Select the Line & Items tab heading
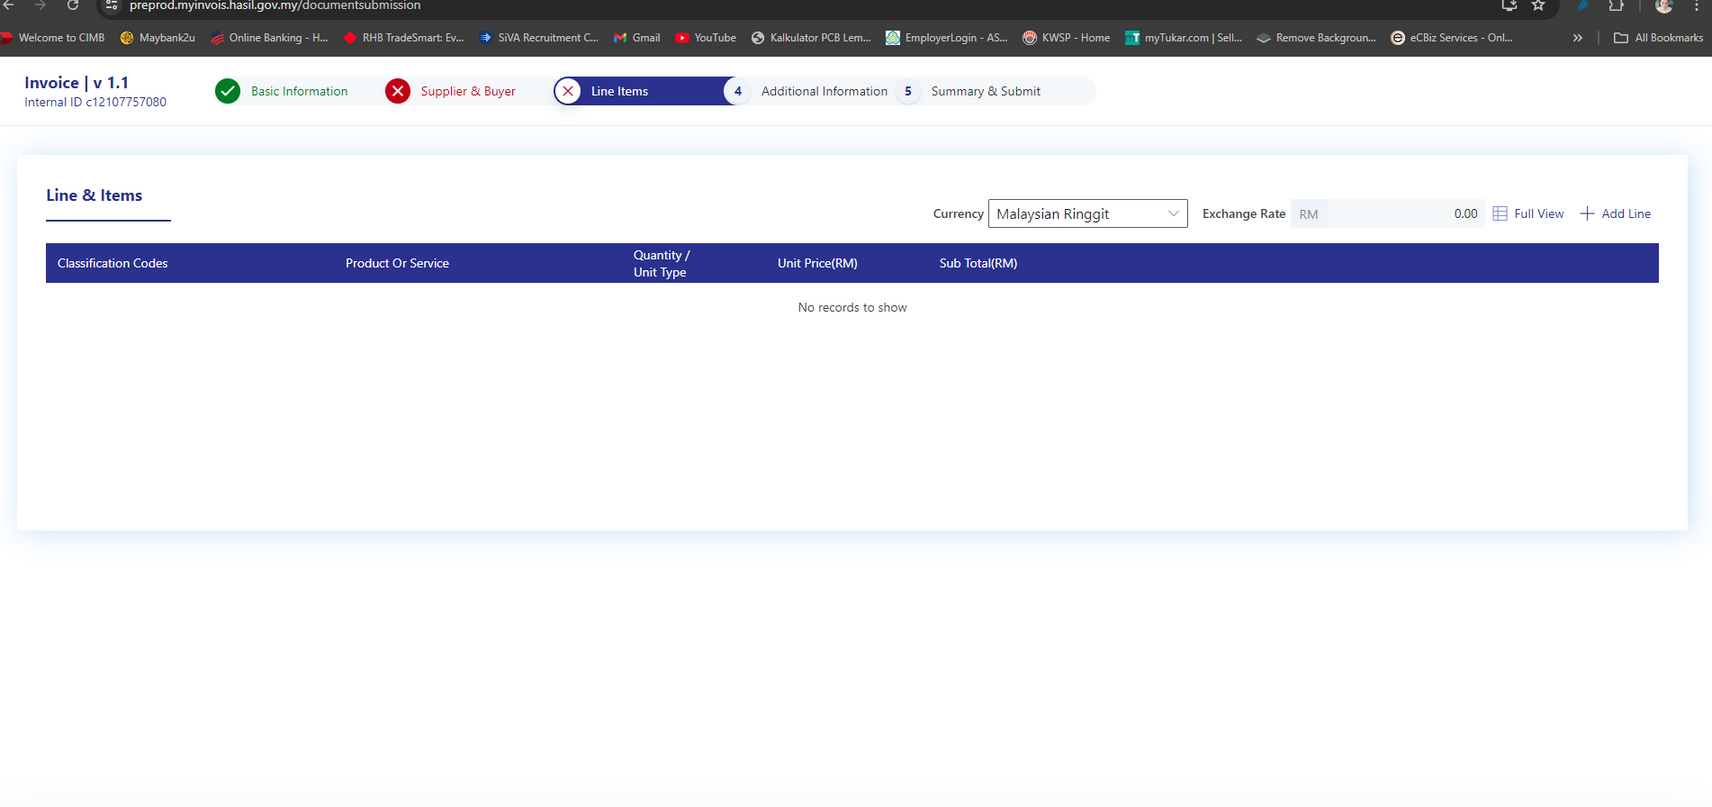The width and height of the screenshot is (1712, 807). [94, 196]
